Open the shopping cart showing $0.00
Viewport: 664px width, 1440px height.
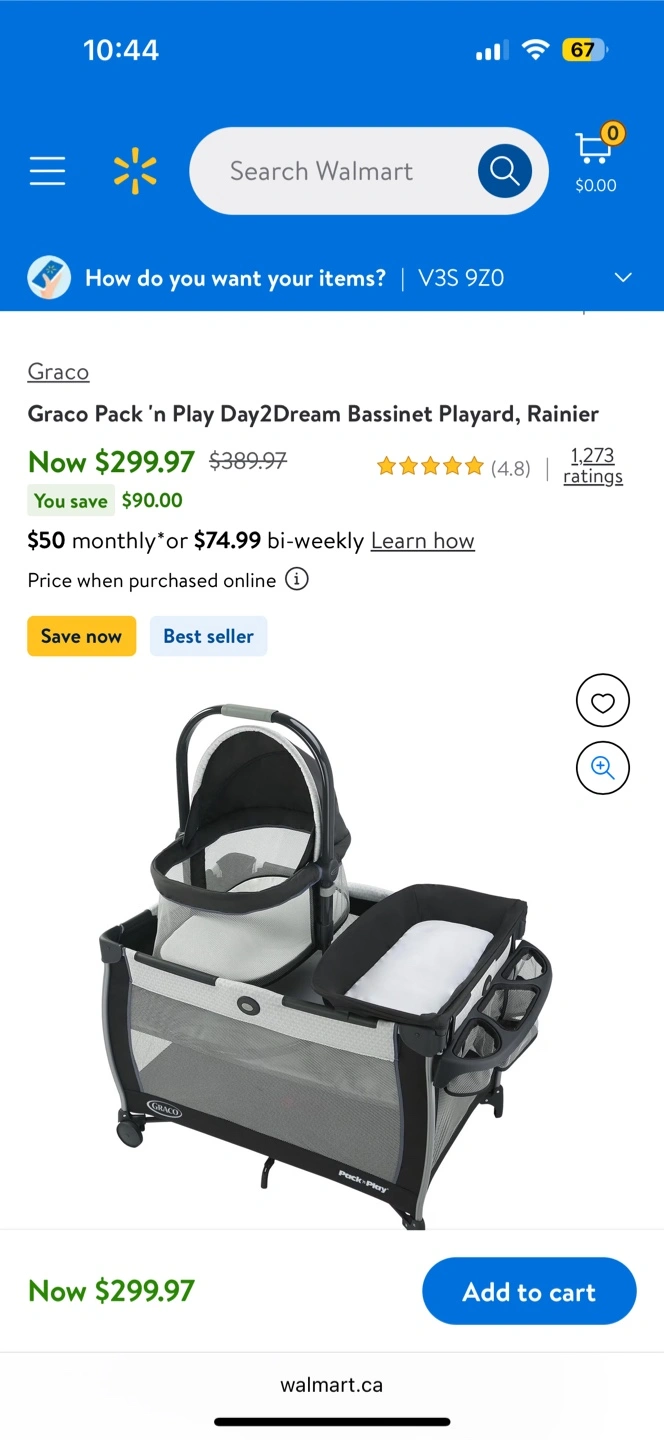(x=596, y=159)
